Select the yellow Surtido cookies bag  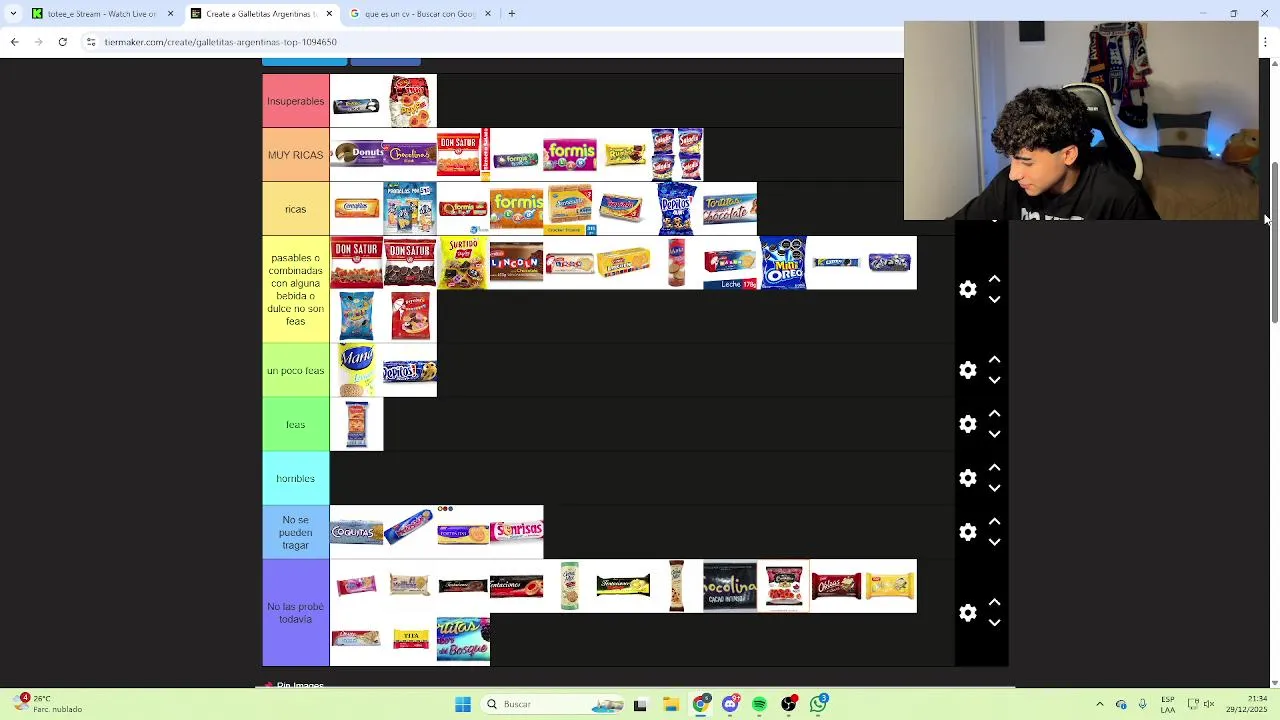pyautogui.click(x=463, y=263)
